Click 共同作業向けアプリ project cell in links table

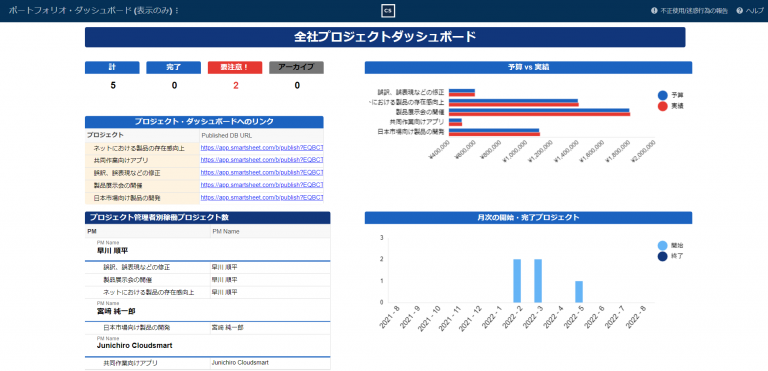[x=143, y=160]
